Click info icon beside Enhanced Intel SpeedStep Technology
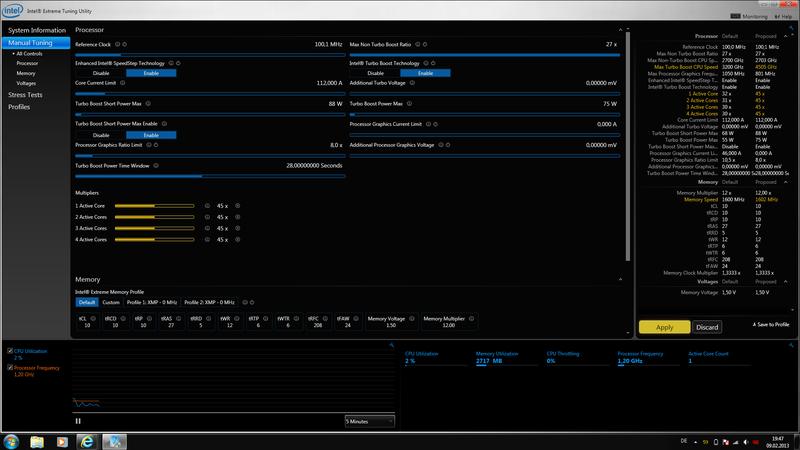800x450 pixels. (171, 63)
